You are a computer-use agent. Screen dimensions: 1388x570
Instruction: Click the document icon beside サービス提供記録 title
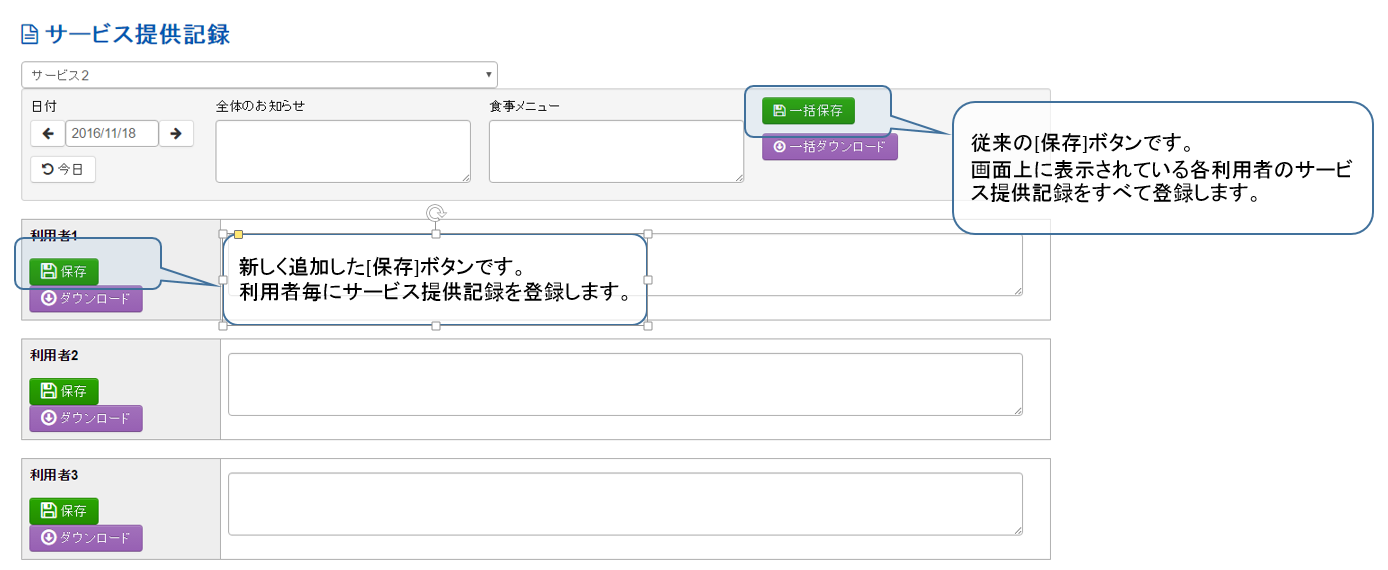pyautogui.click(x=30, y=35)
